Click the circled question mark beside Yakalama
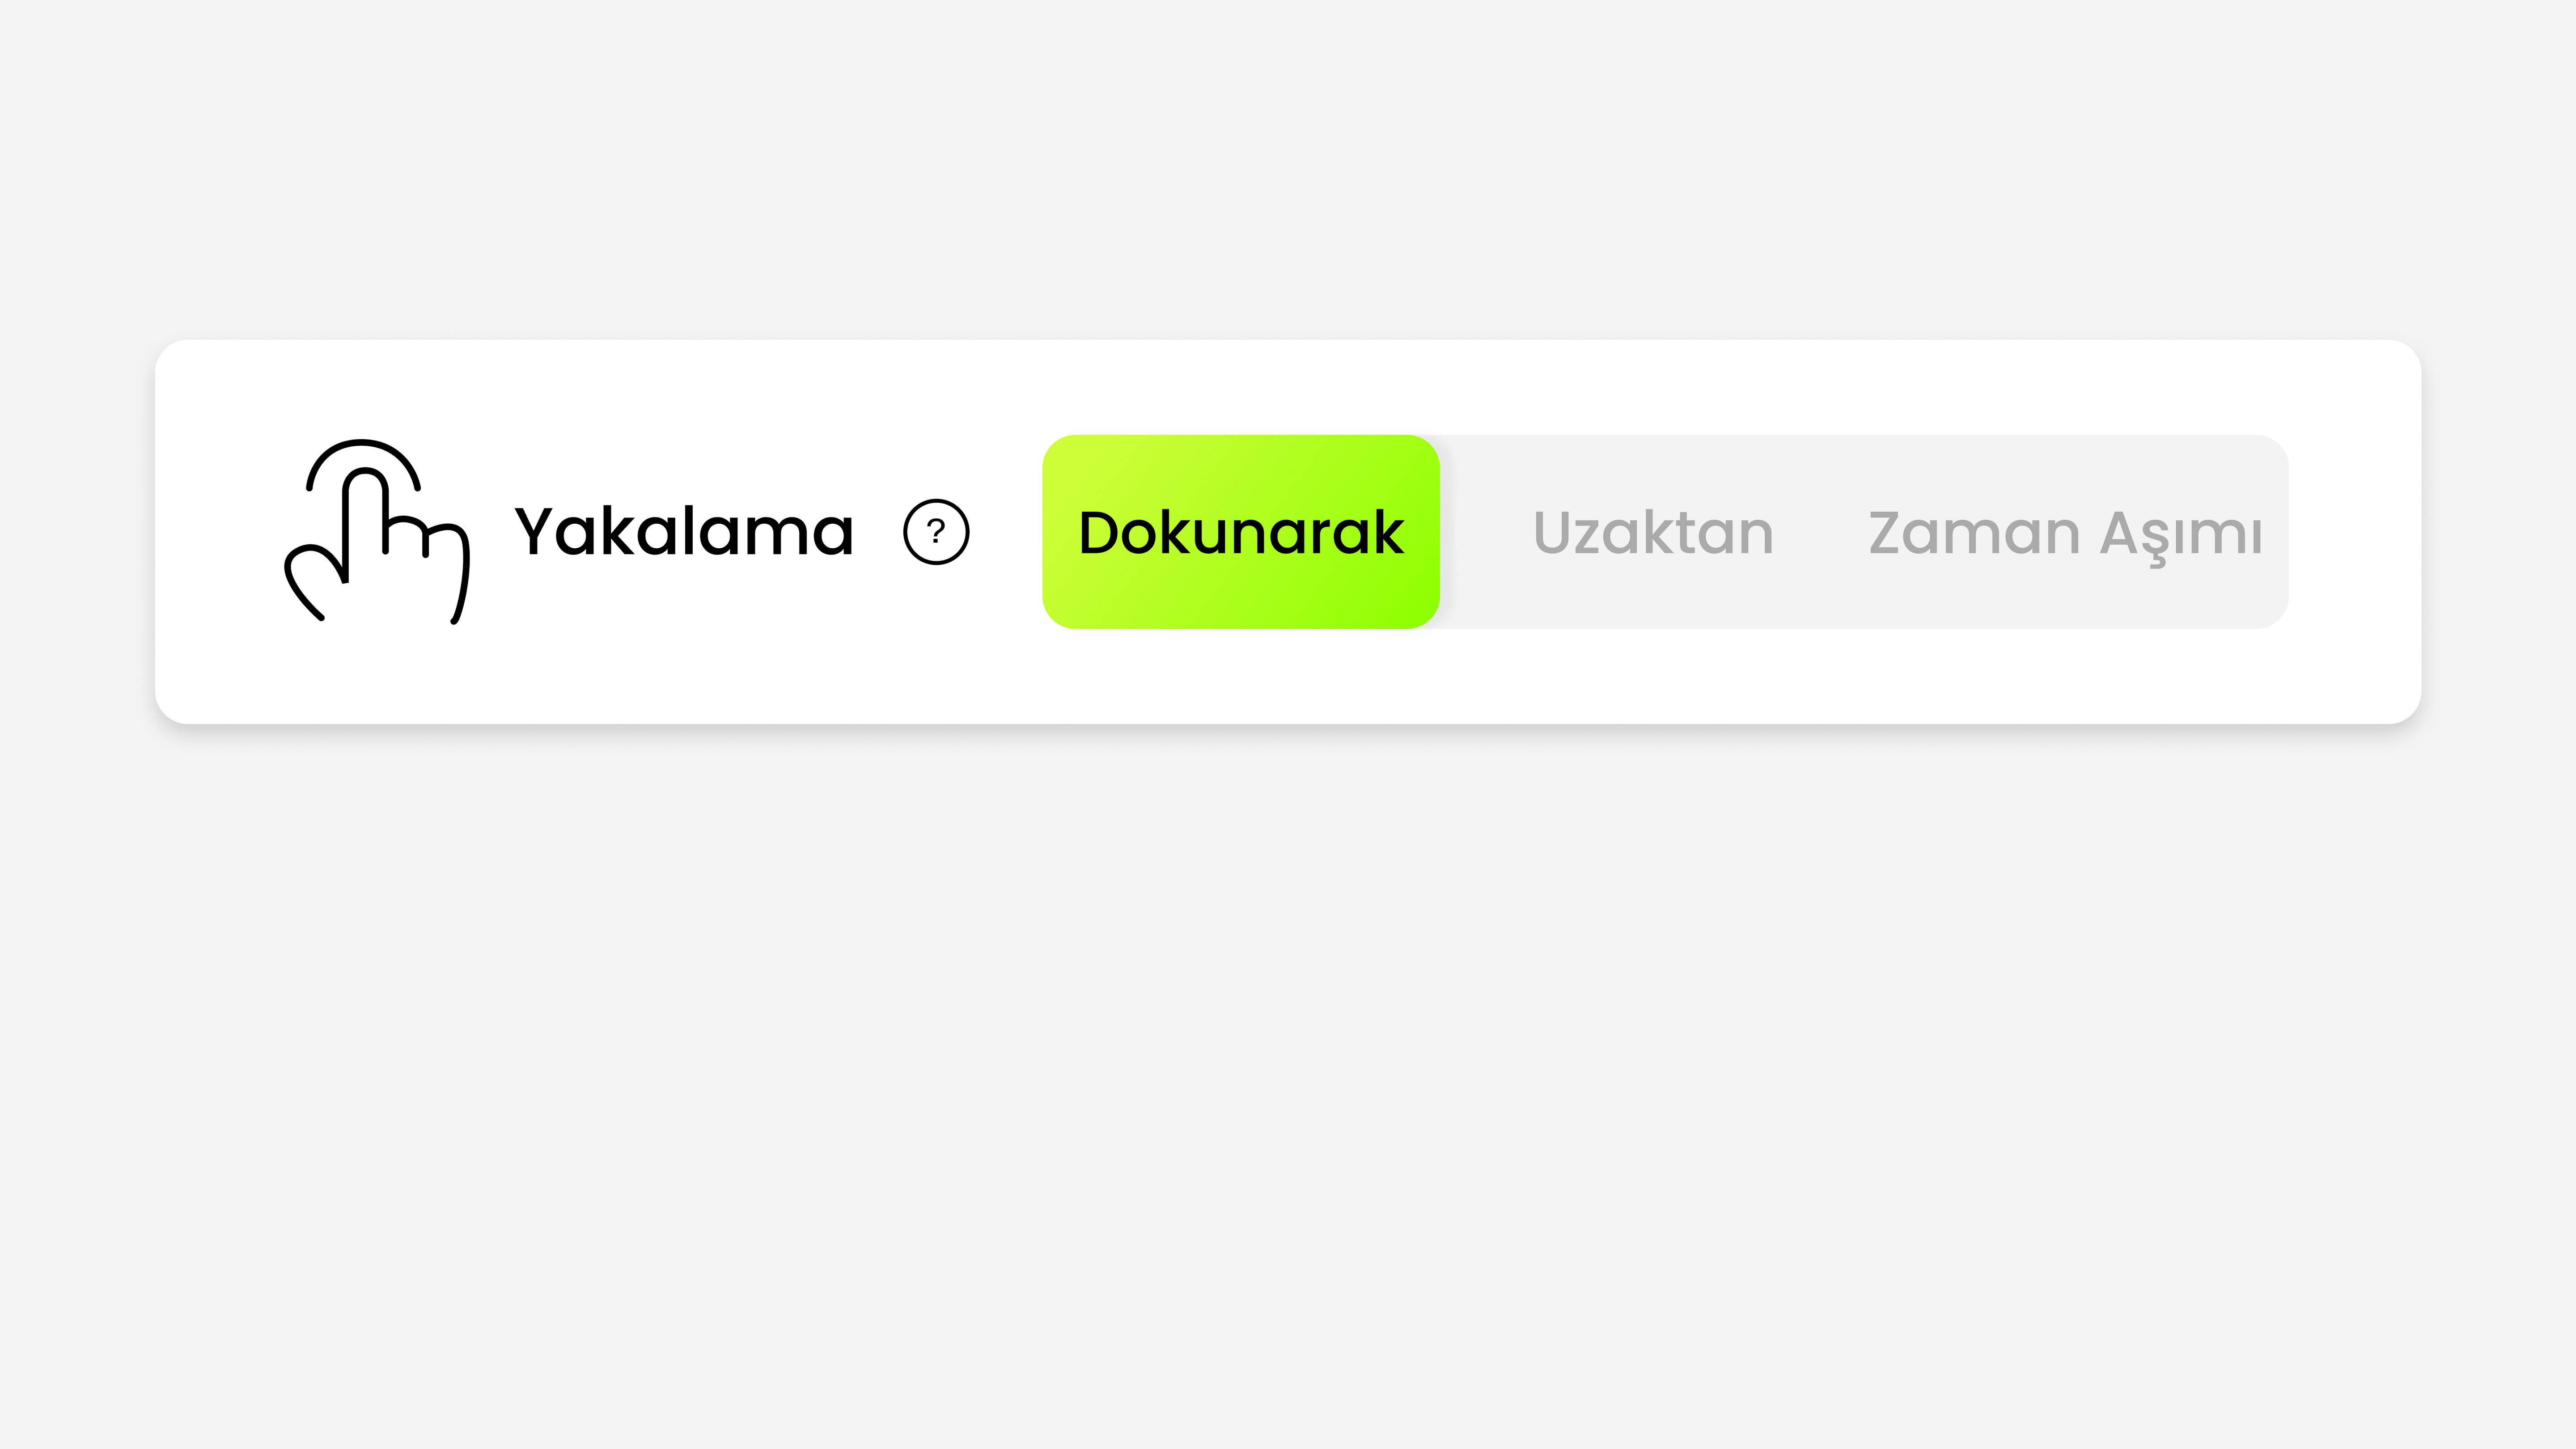Viewport: 2576px width, 1449px height. pos(936,532)
